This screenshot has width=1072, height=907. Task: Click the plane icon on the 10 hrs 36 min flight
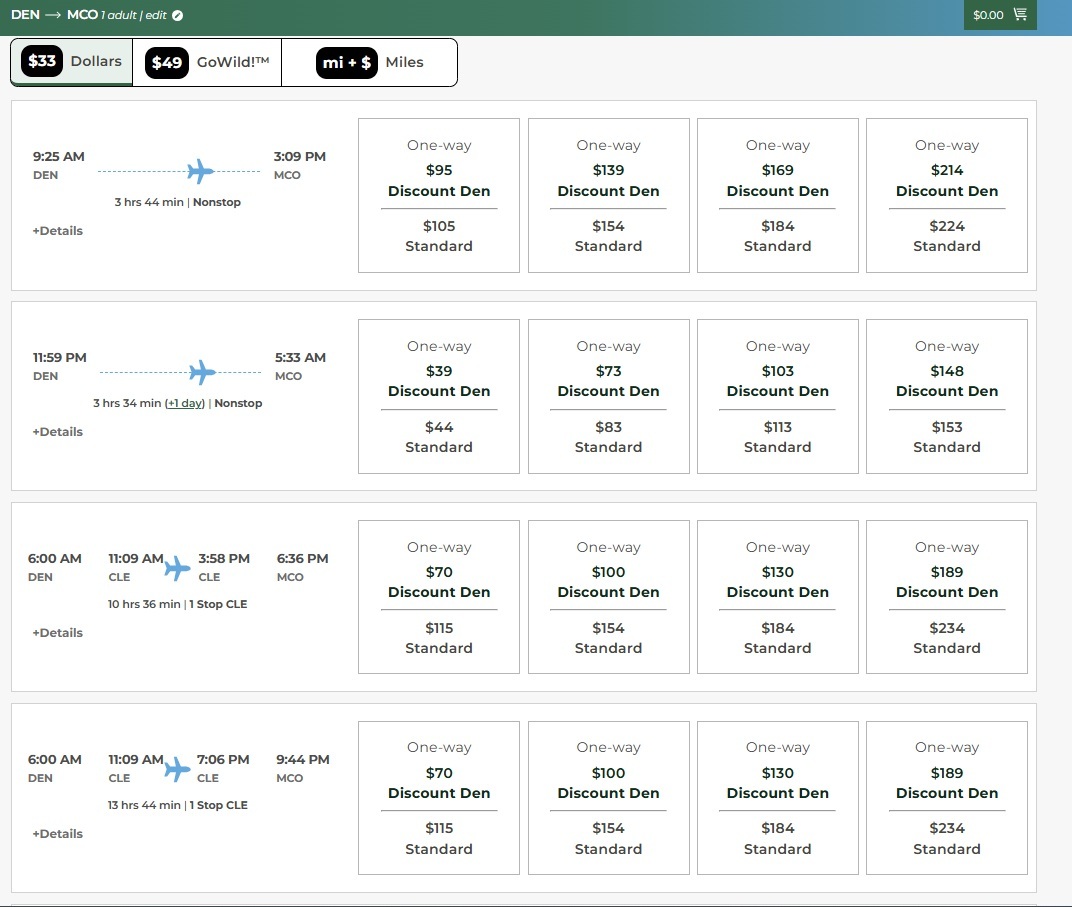[177, 568]
